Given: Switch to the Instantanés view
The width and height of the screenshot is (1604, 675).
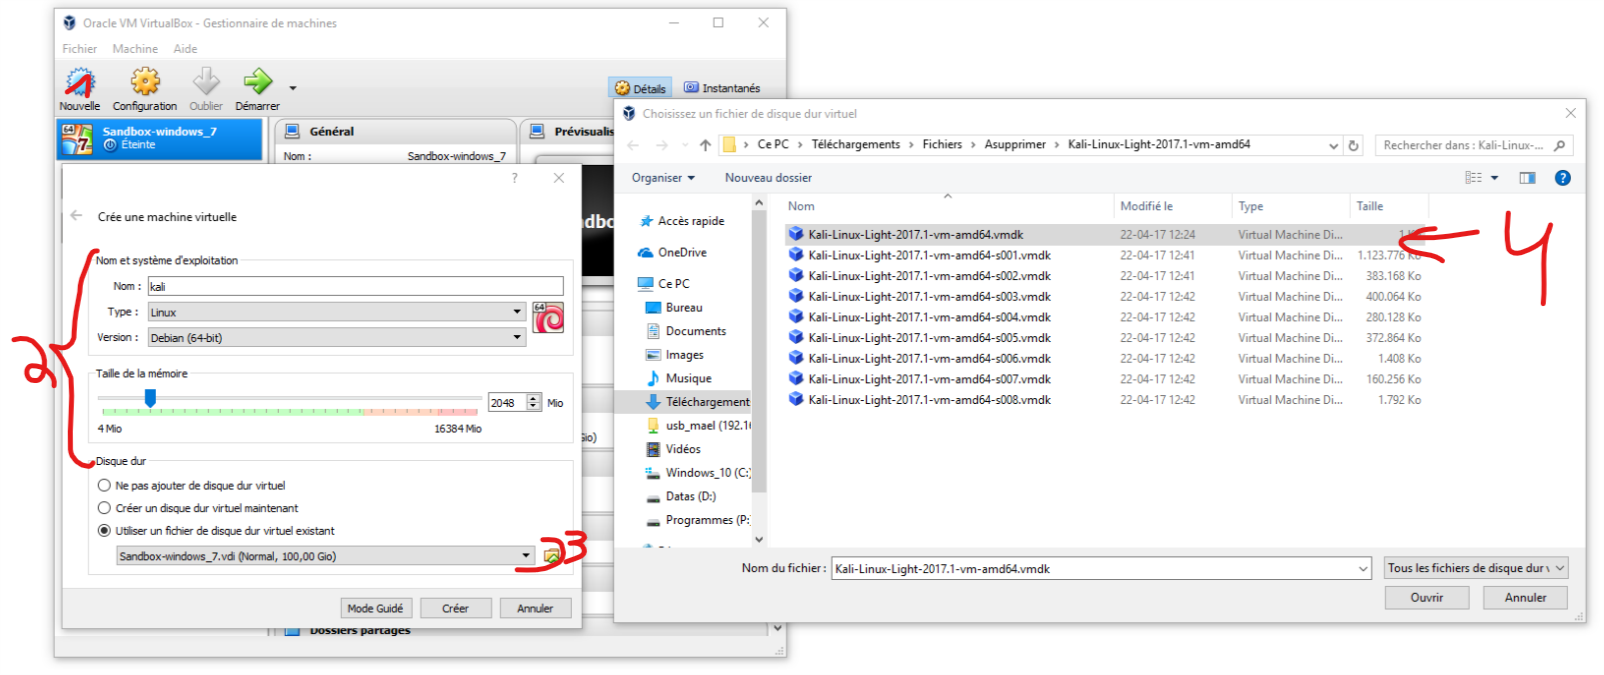Looking at the screenshot, I should click(722, 88).
